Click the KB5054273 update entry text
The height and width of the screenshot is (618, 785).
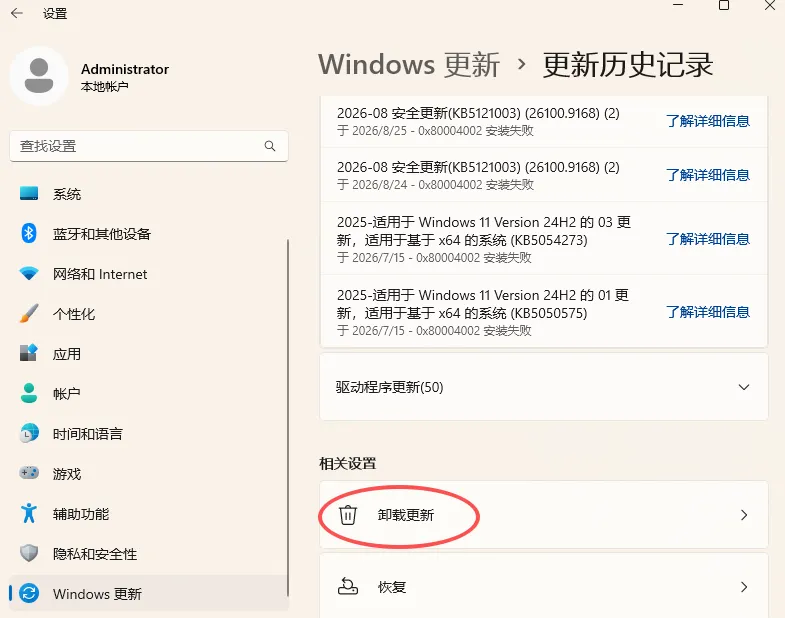(x=483, y=231)
